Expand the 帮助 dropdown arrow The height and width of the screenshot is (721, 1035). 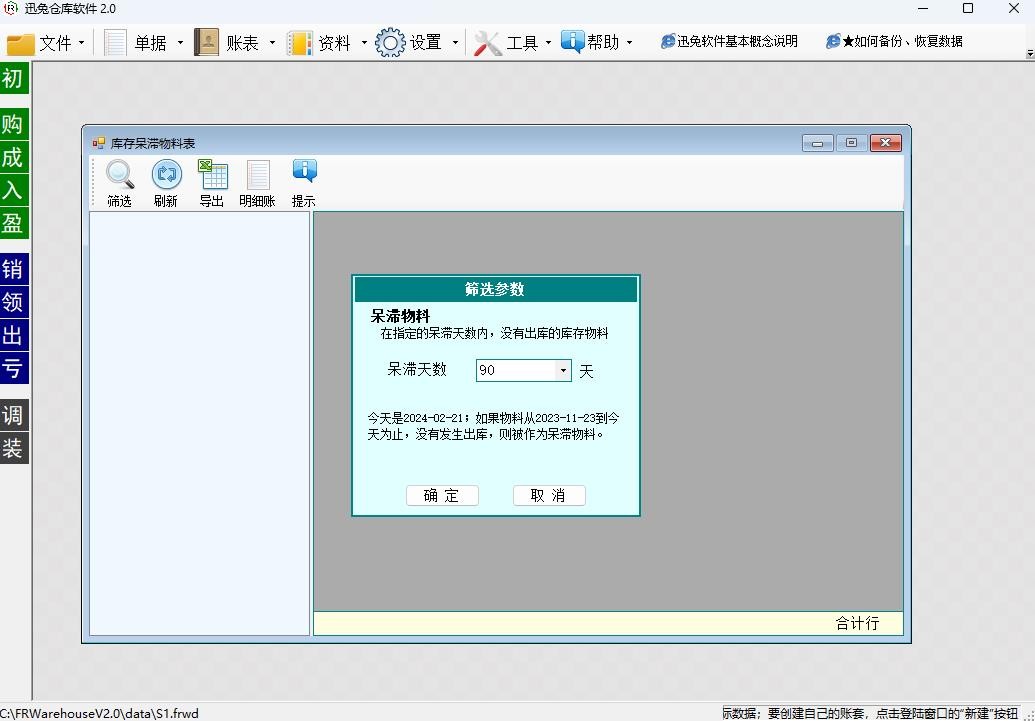(x=629, y=43)
